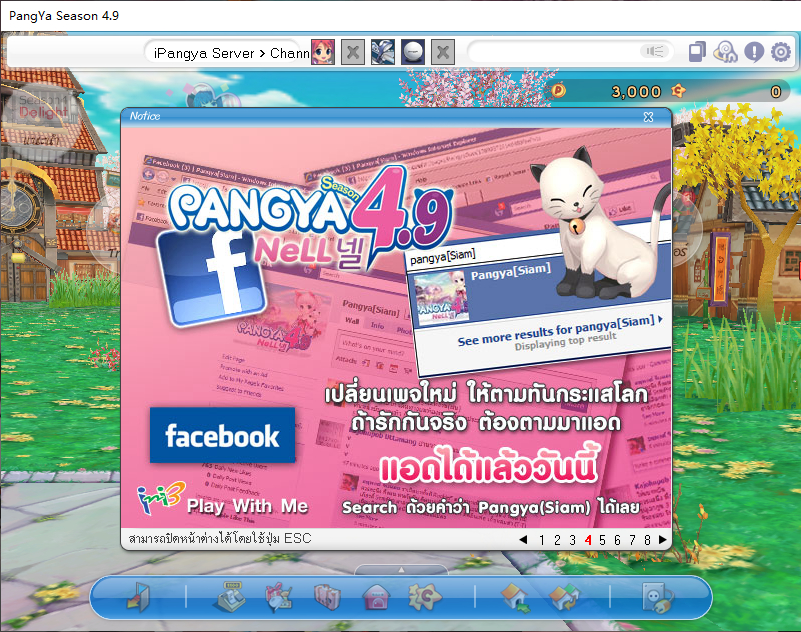This screenshot has width=801, height=632.
Task: Expand the bottom bar with the up-arrow tab
Action: (401, 570)
